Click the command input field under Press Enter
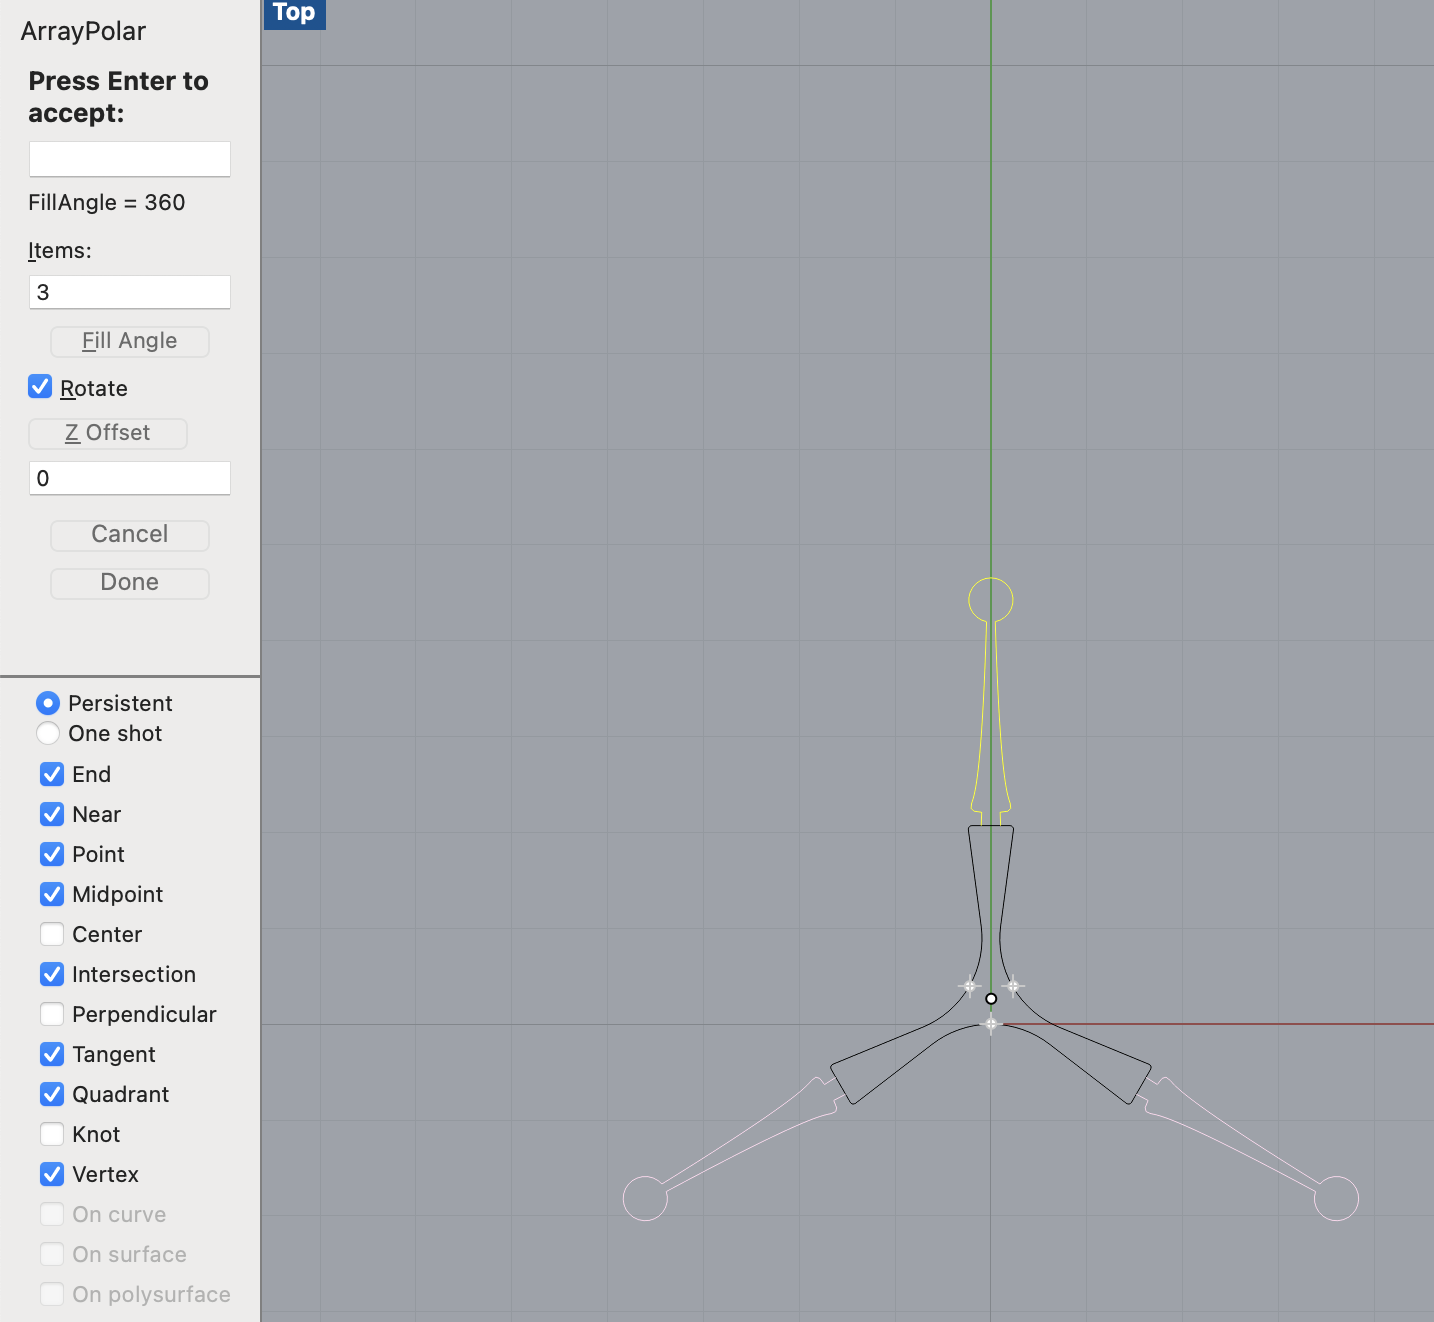1434x1322 pixels. tap(129, 159)
